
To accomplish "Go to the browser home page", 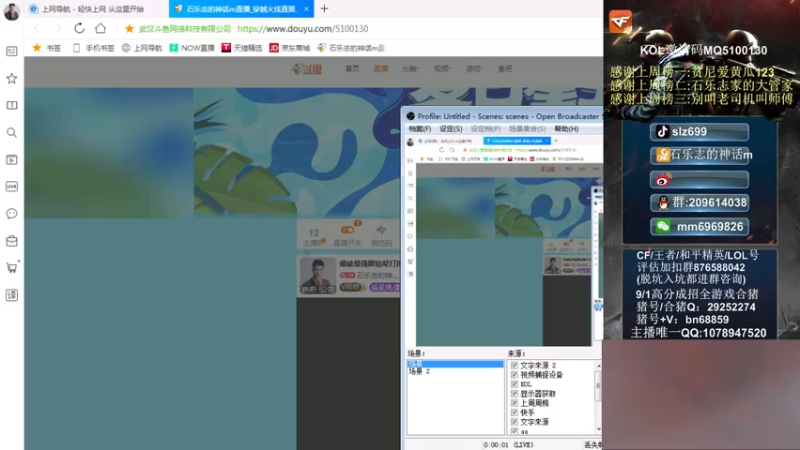I will coord(101,29).
